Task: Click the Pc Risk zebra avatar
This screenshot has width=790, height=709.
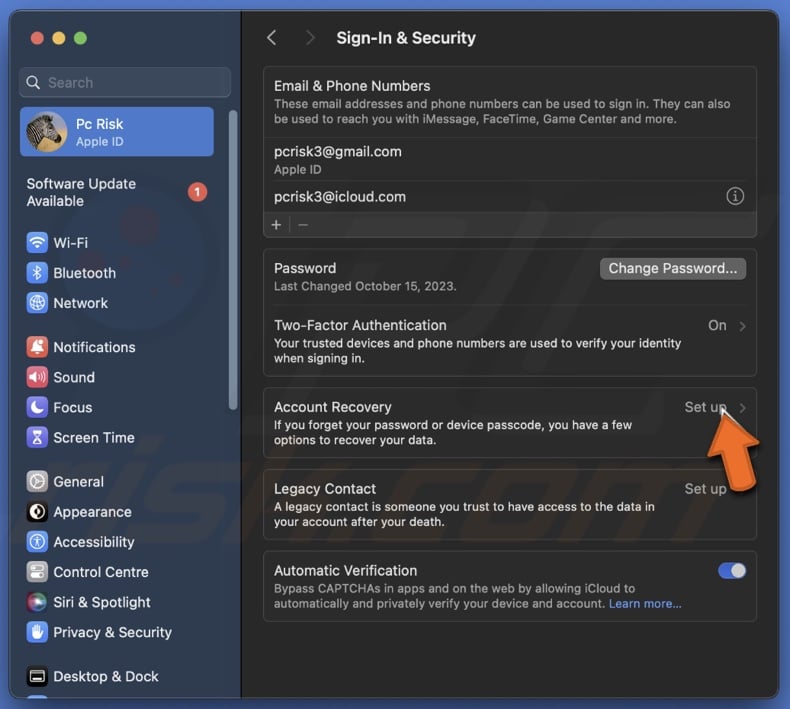Action: click(x=46, y=132)
